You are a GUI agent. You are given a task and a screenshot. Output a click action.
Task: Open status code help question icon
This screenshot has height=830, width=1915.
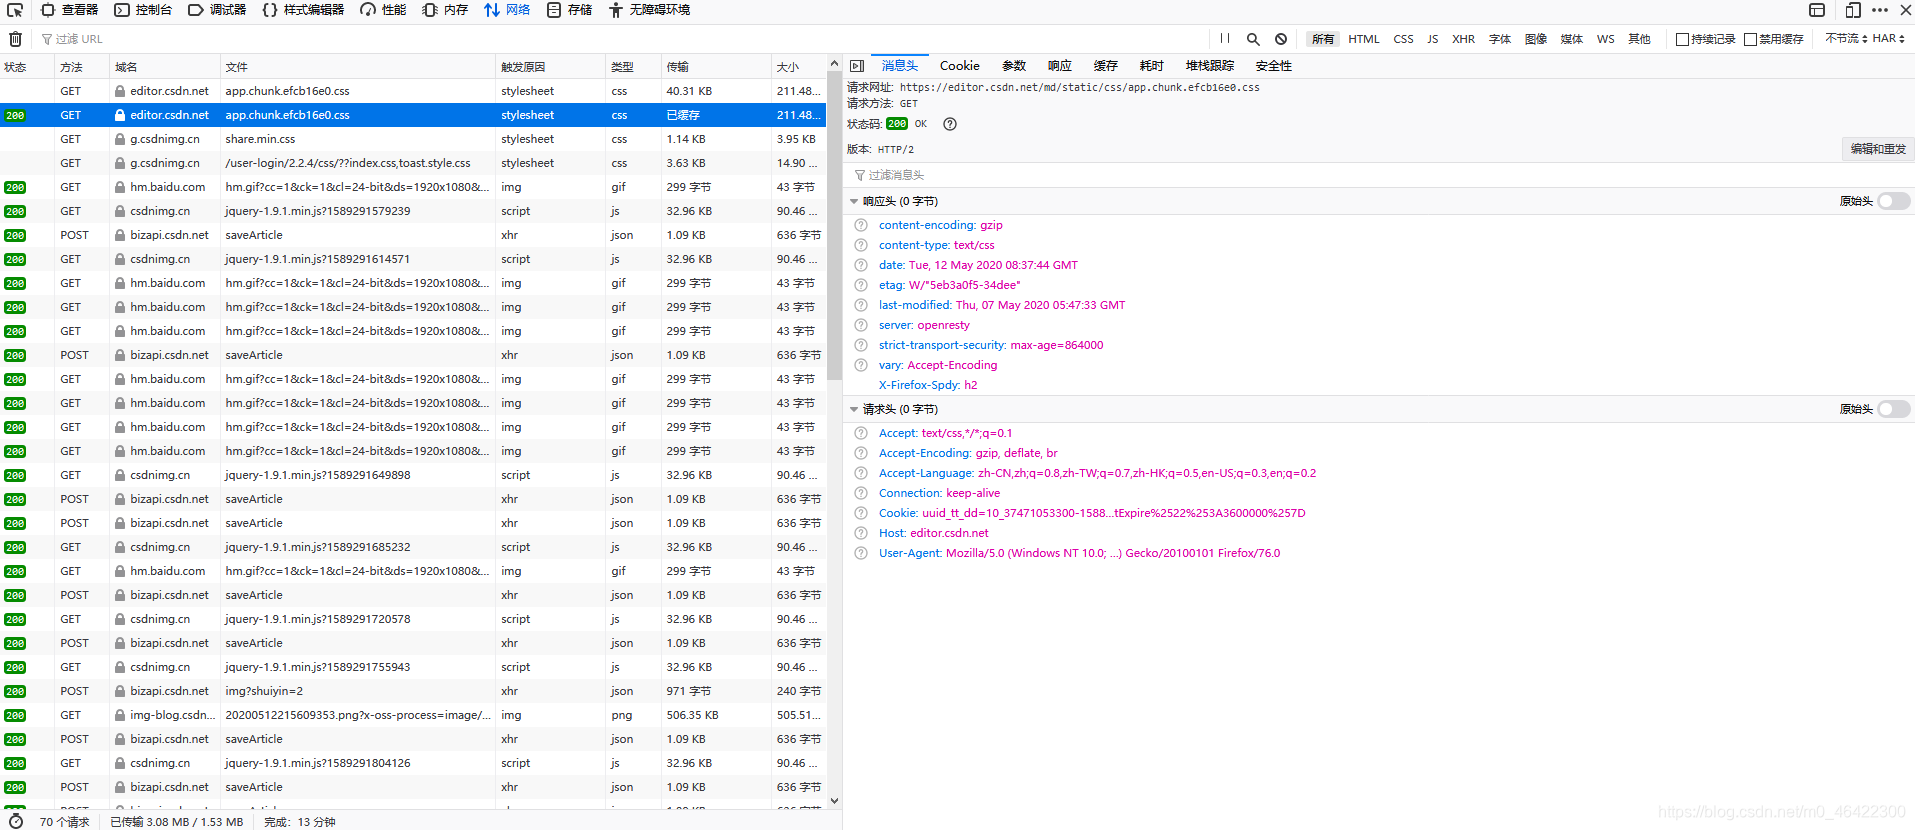950,124
